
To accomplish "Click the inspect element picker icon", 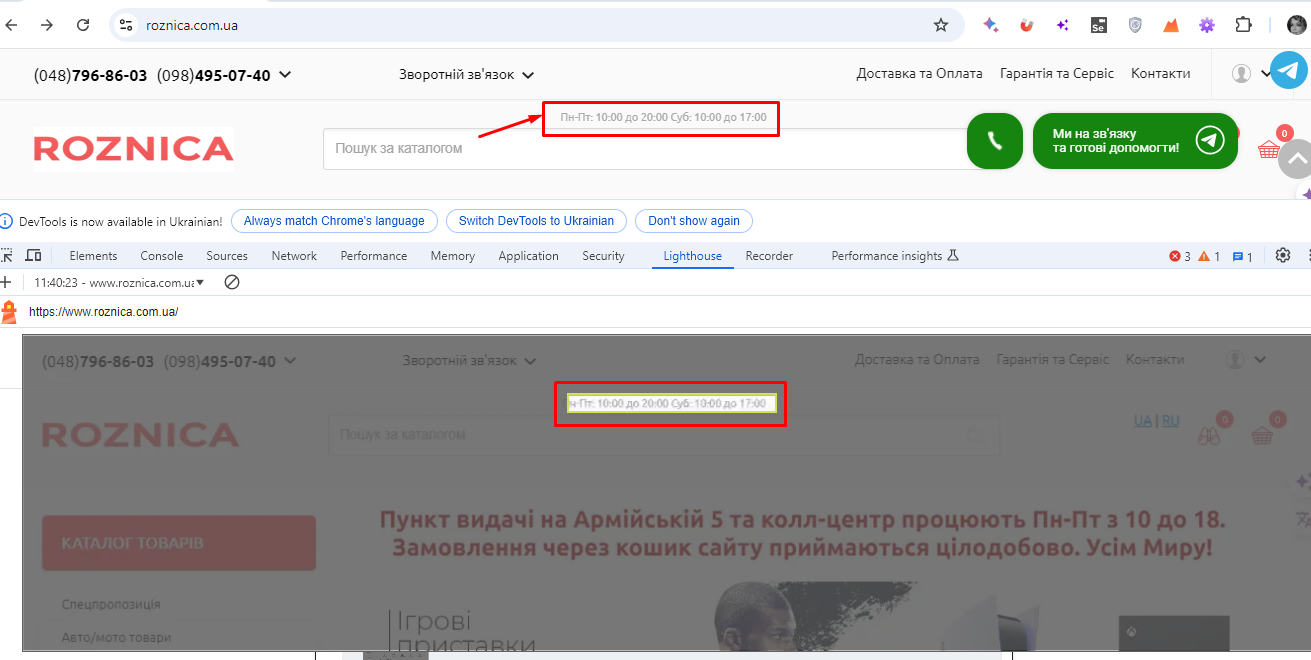I will (x=7, y=256).
